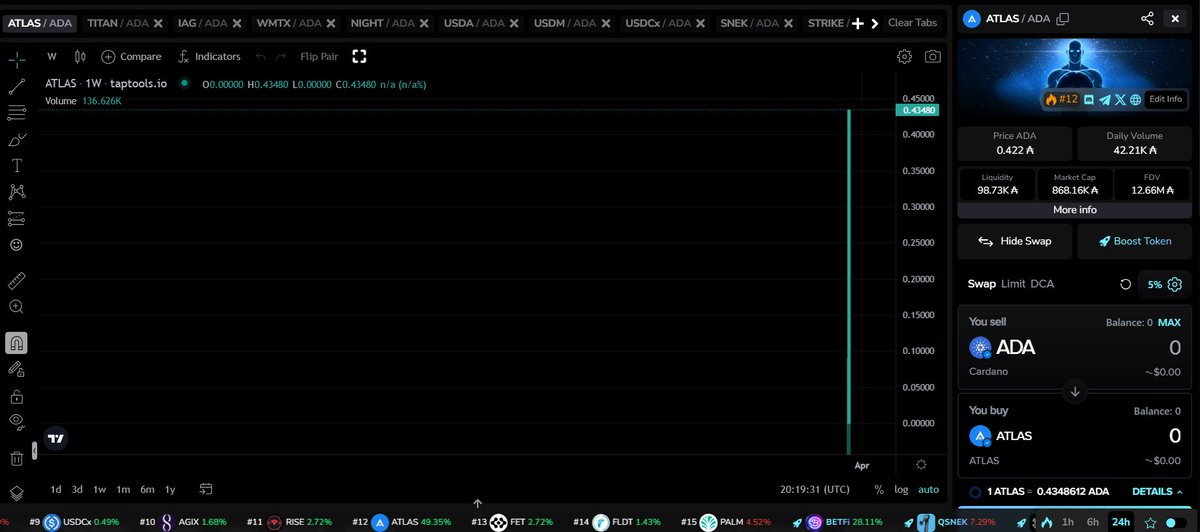Click the Edit Info button
Image resolution: width=1200 pixels, height=532 pixels.
[1165, 99]
